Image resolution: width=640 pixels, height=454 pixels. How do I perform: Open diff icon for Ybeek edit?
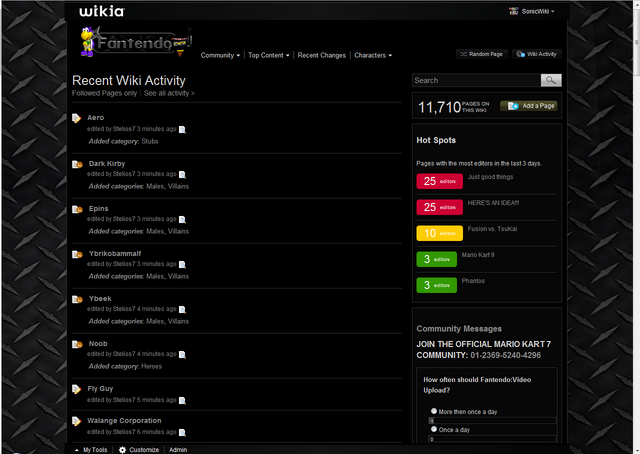coord(182,309)
